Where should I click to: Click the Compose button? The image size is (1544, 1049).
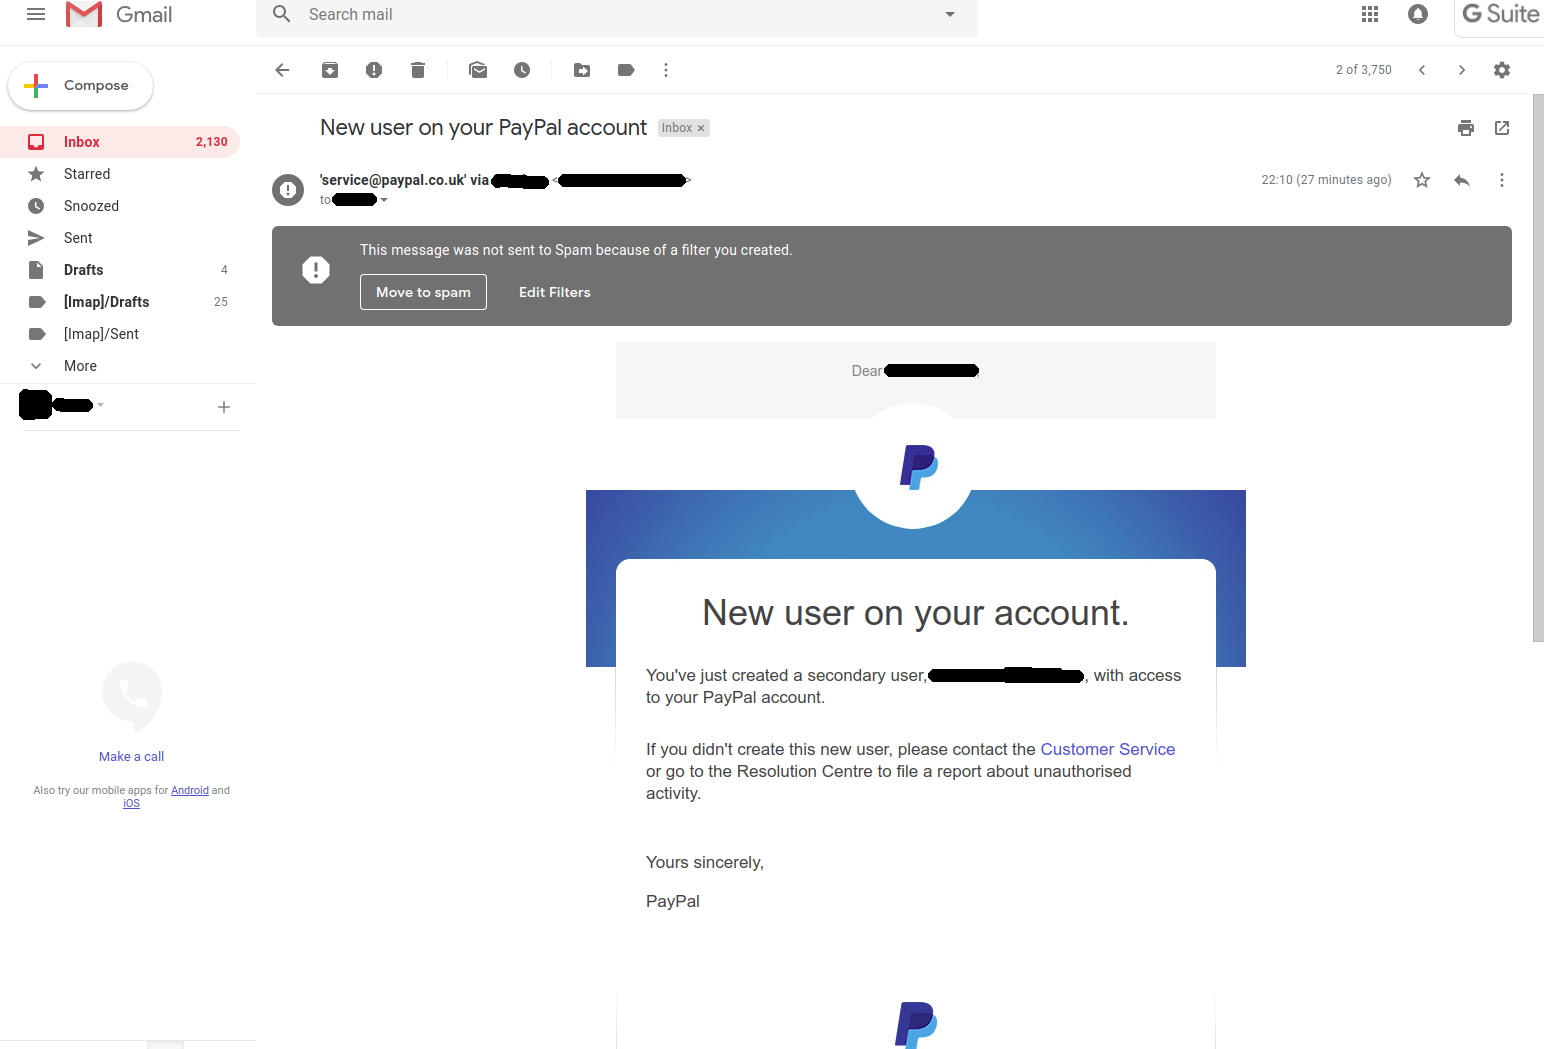pos(81,86)
